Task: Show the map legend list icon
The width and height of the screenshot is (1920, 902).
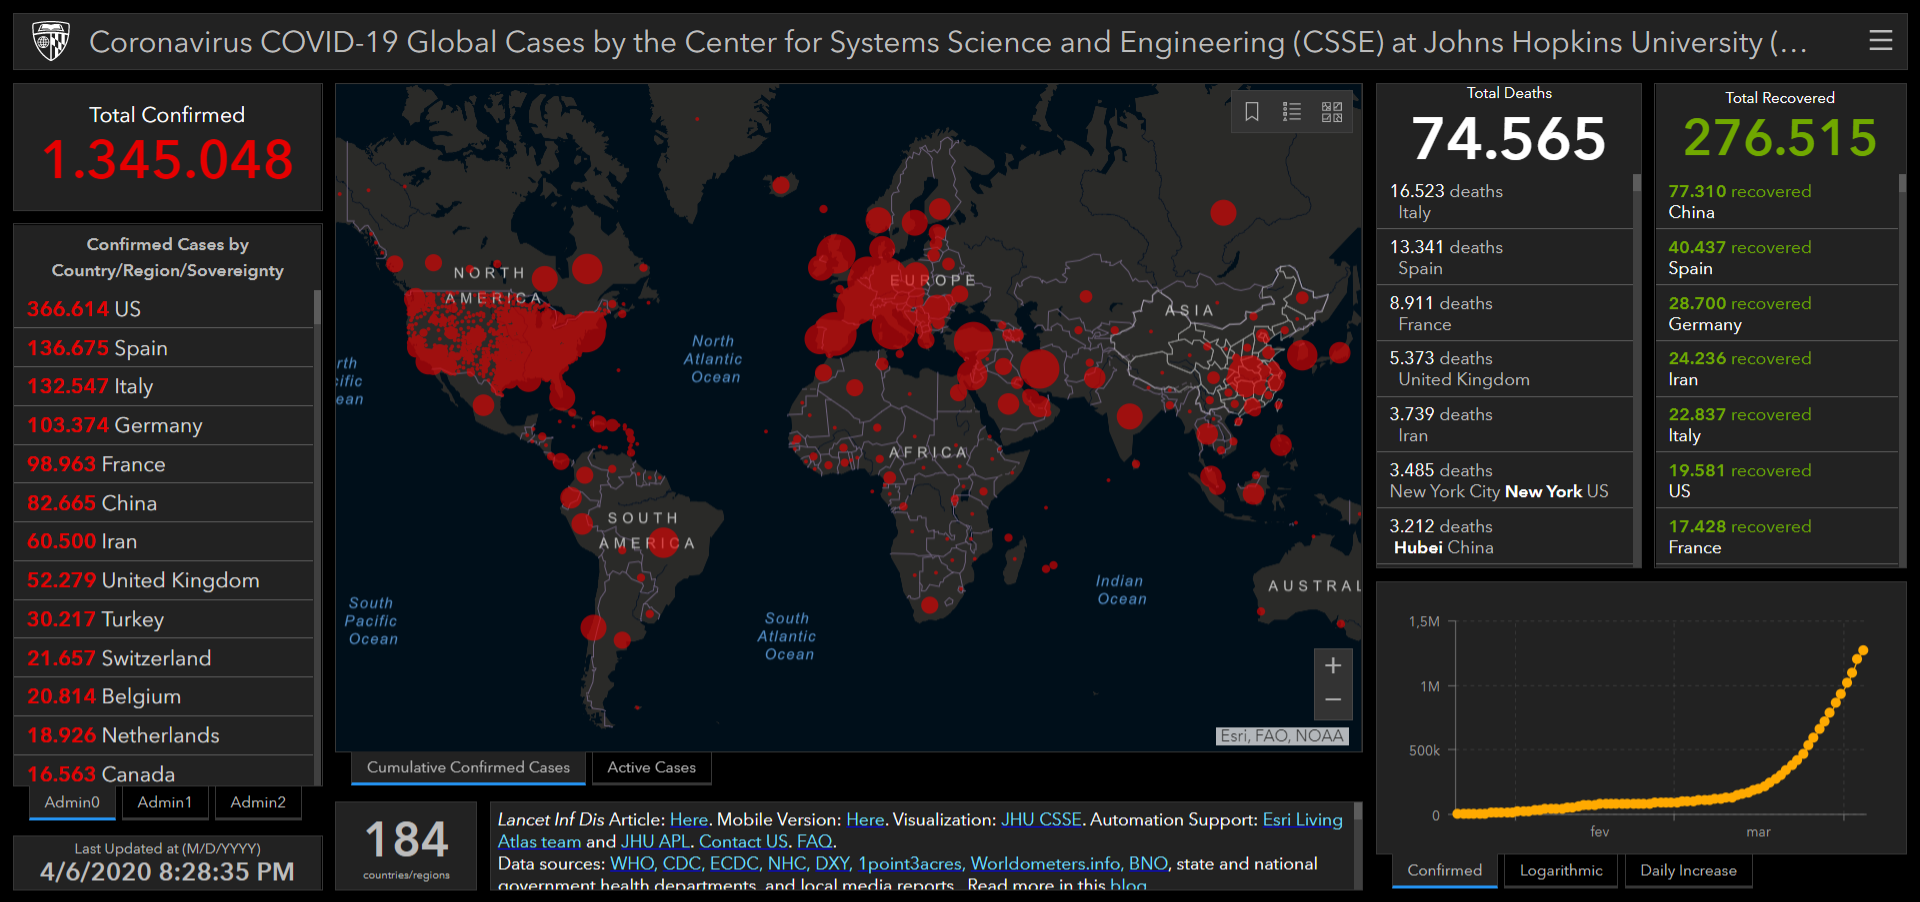Action: (1292, 112)
